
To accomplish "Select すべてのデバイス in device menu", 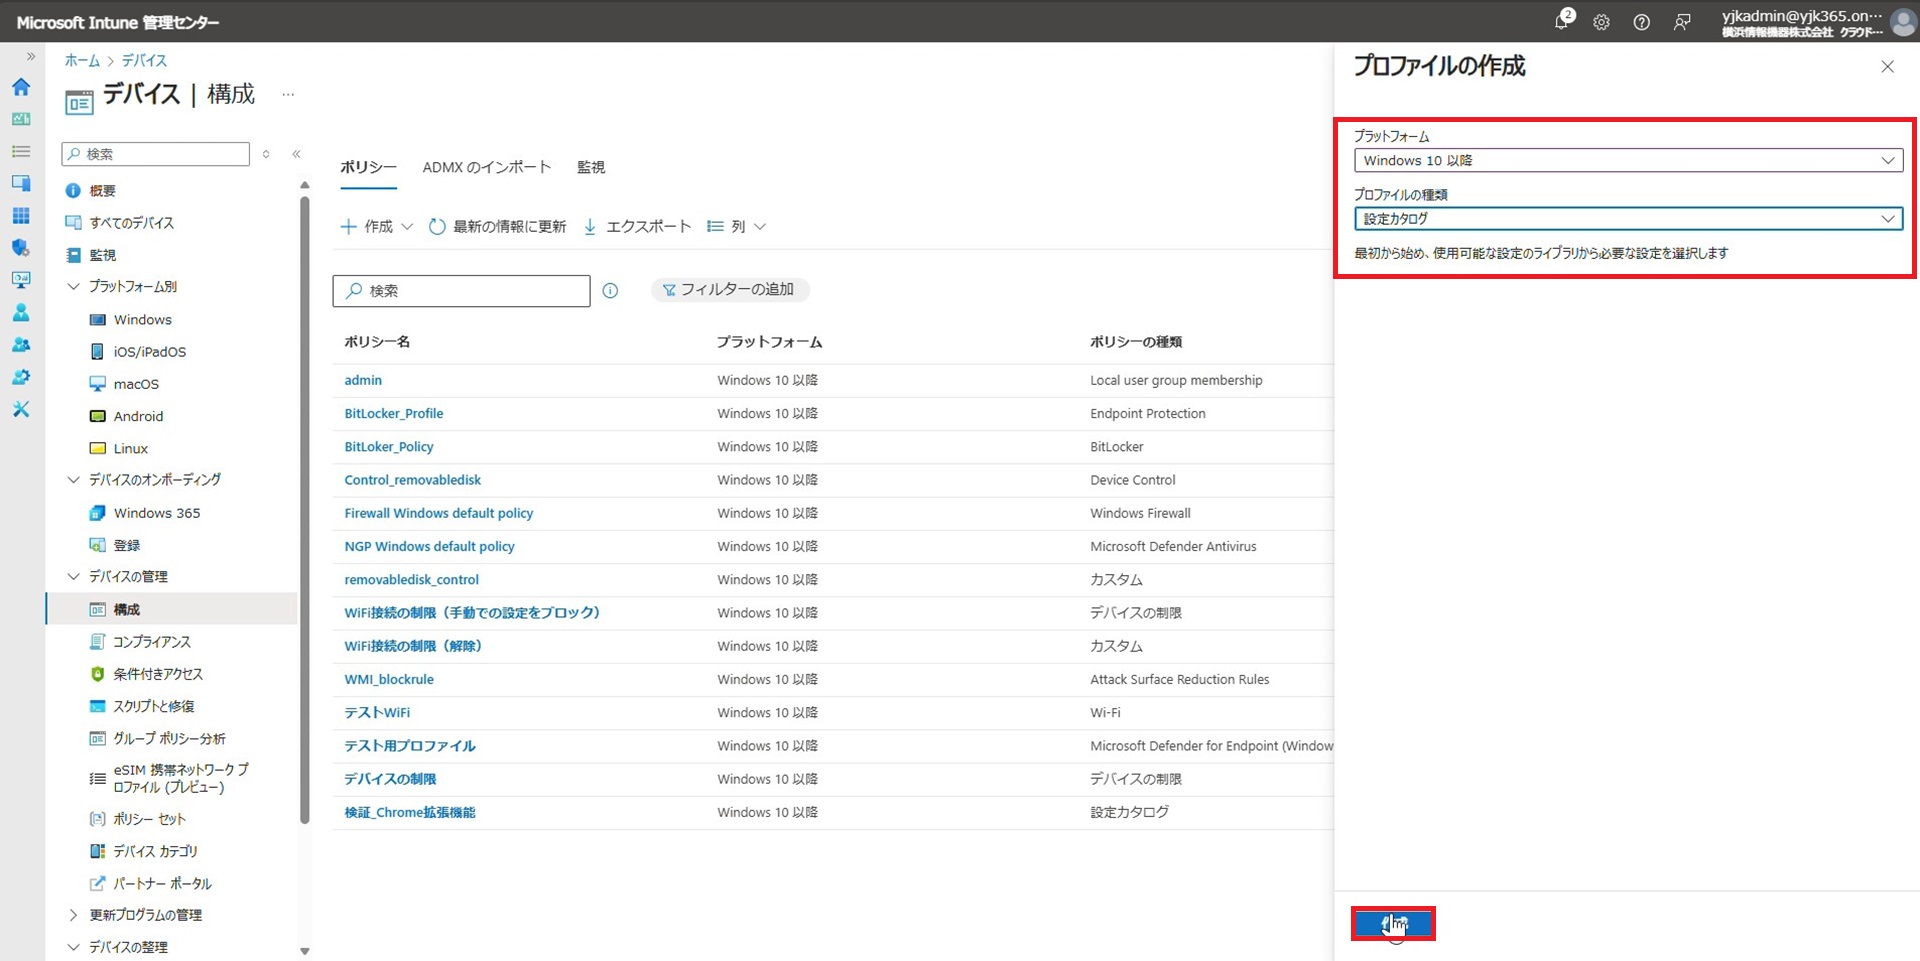I will coord(131,223).
